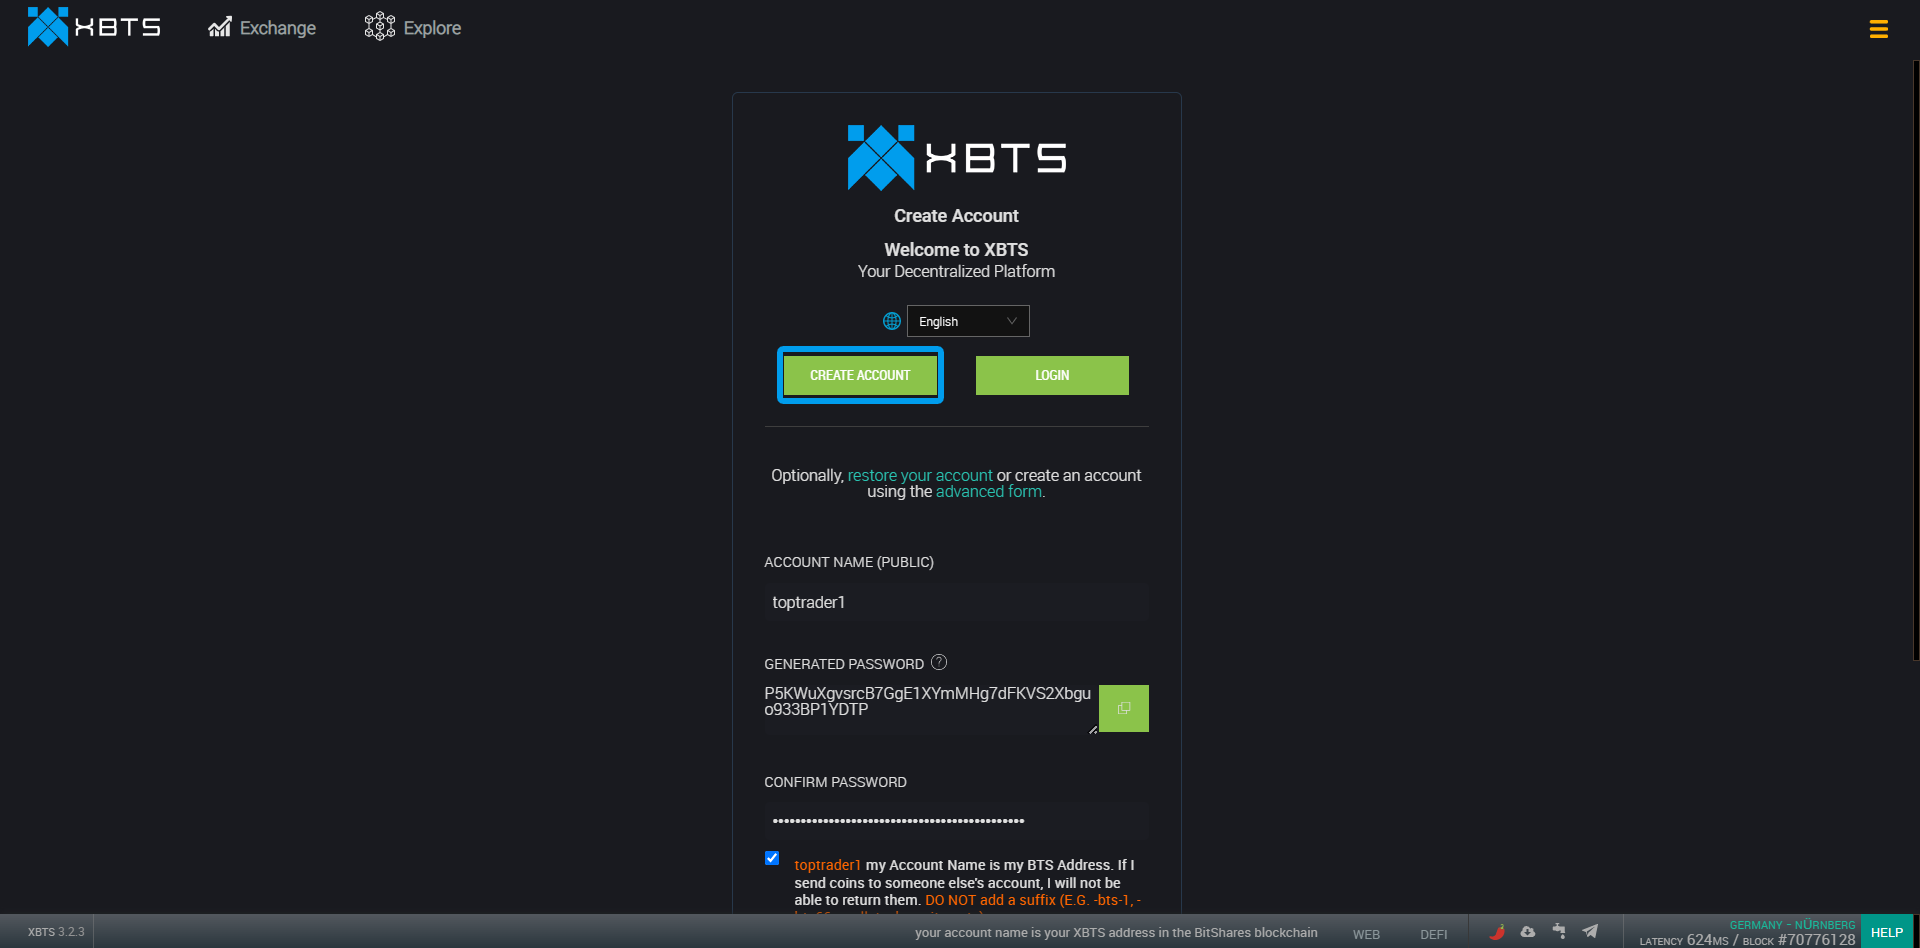Click the Explore nodes icon

[x=380, y=27]
